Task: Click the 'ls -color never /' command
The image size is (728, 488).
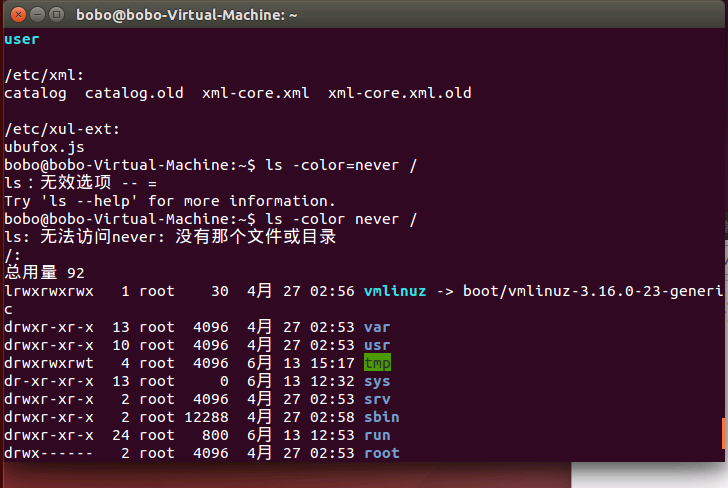Action: [341, 219]
